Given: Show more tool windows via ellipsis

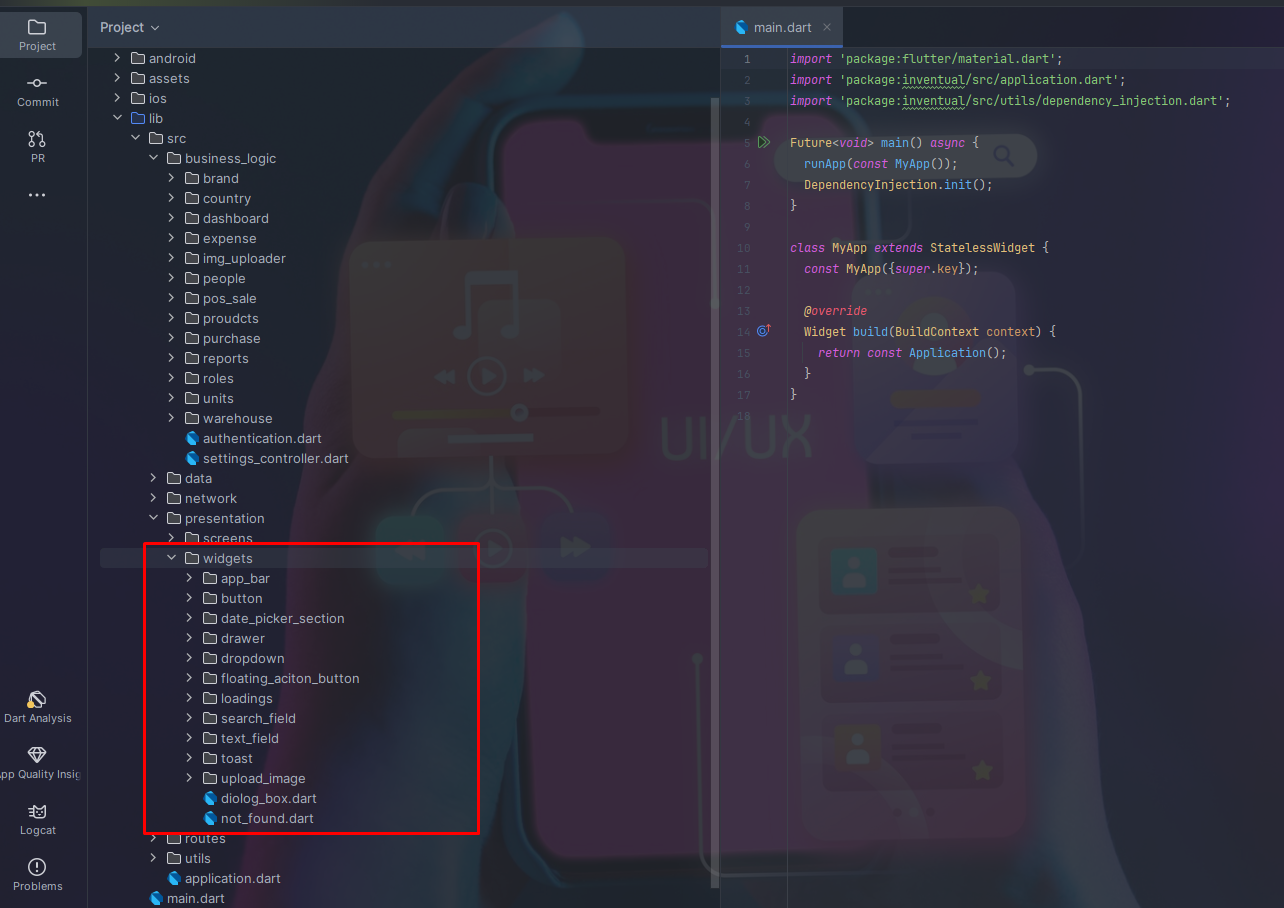Looking at the screenshot, I should click(37, 195).
